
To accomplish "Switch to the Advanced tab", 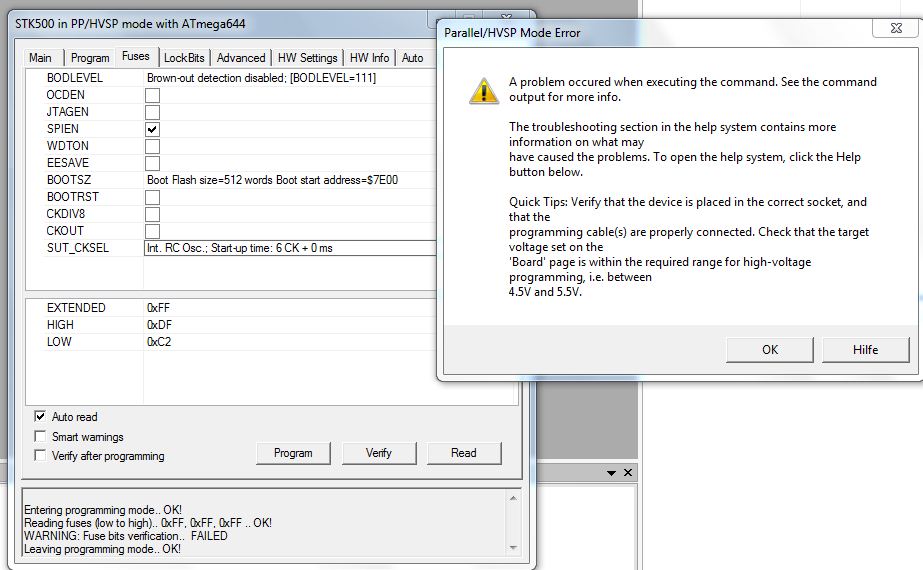I will pyautogui.click(x=241, y=58).
